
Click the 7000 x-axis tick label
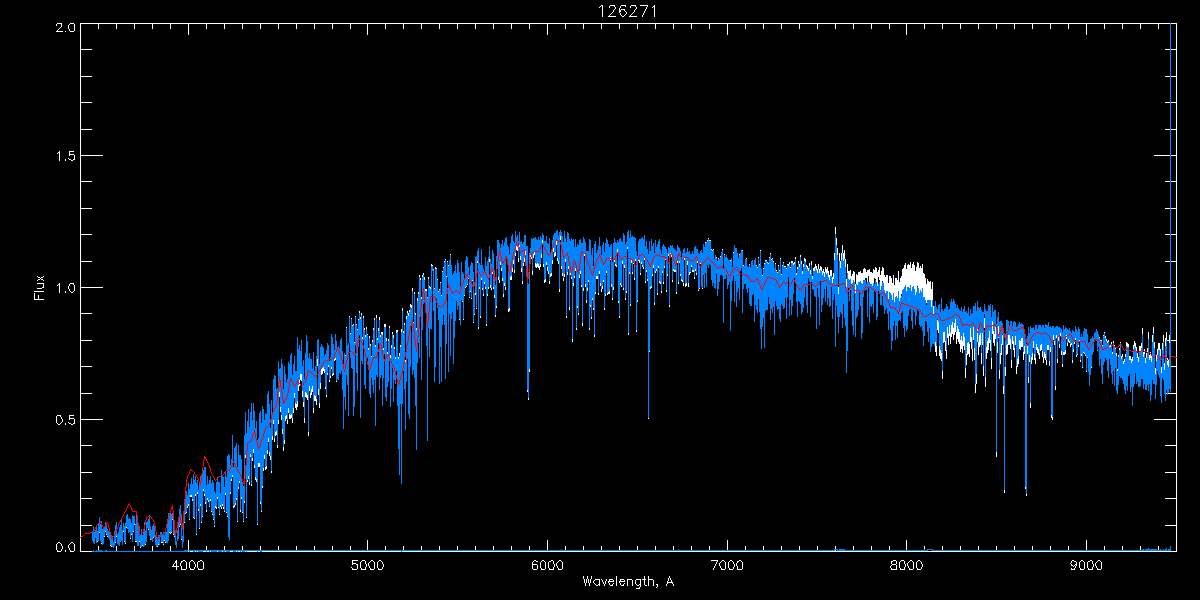pos(727,565)
